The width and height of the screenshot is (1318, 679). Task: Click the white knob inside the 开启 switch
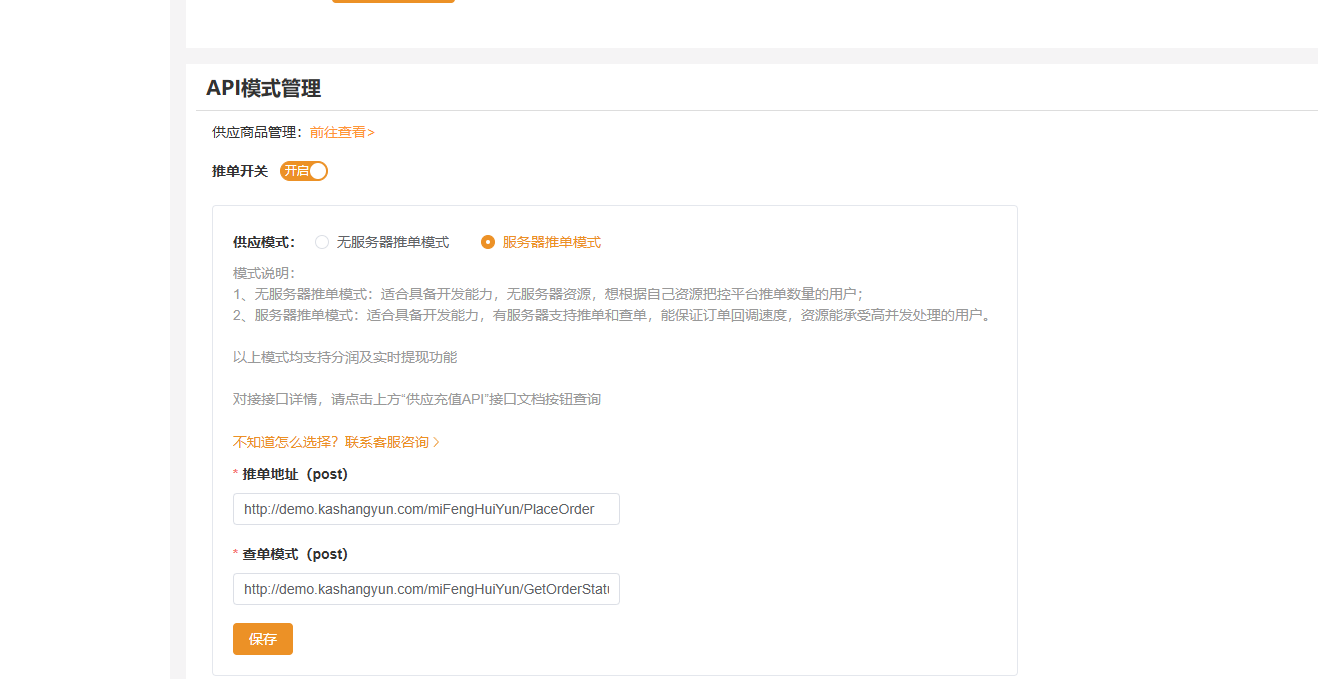click(318, 171)
